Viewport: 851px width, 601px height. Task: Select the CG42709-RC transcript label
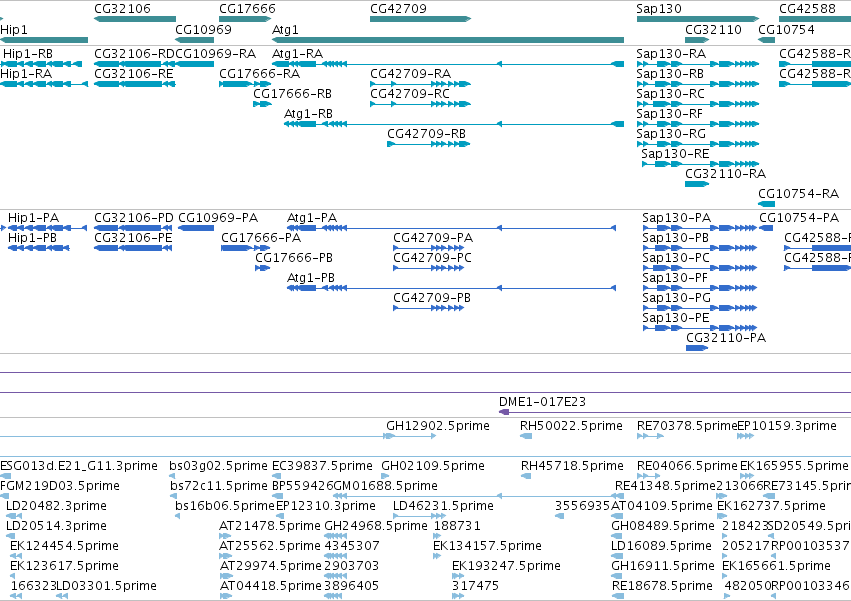tap(410, 94)
